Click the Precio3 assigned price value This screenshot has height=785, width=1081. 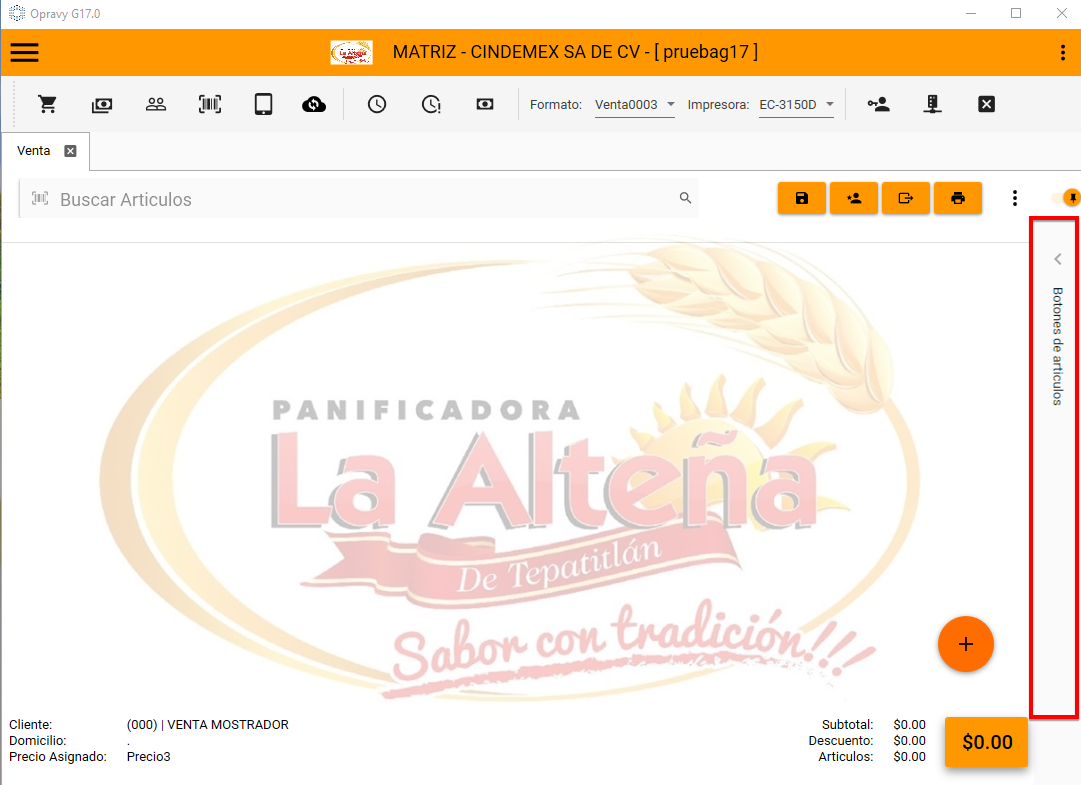pos(148,757)
